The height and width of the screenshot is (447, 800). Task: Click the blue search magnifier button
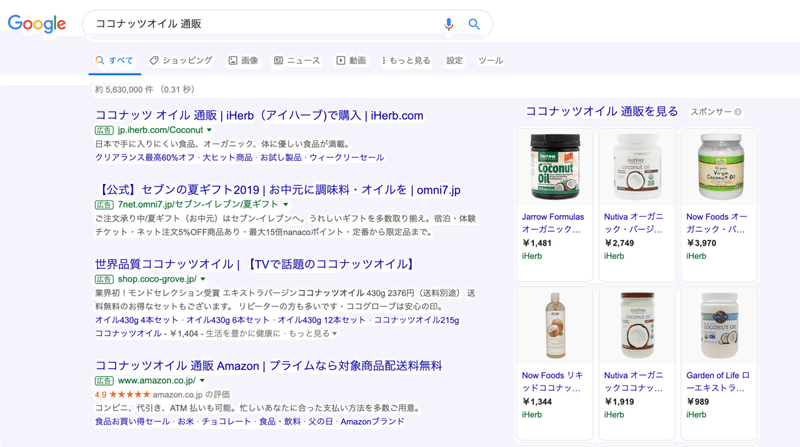(474, 24)
